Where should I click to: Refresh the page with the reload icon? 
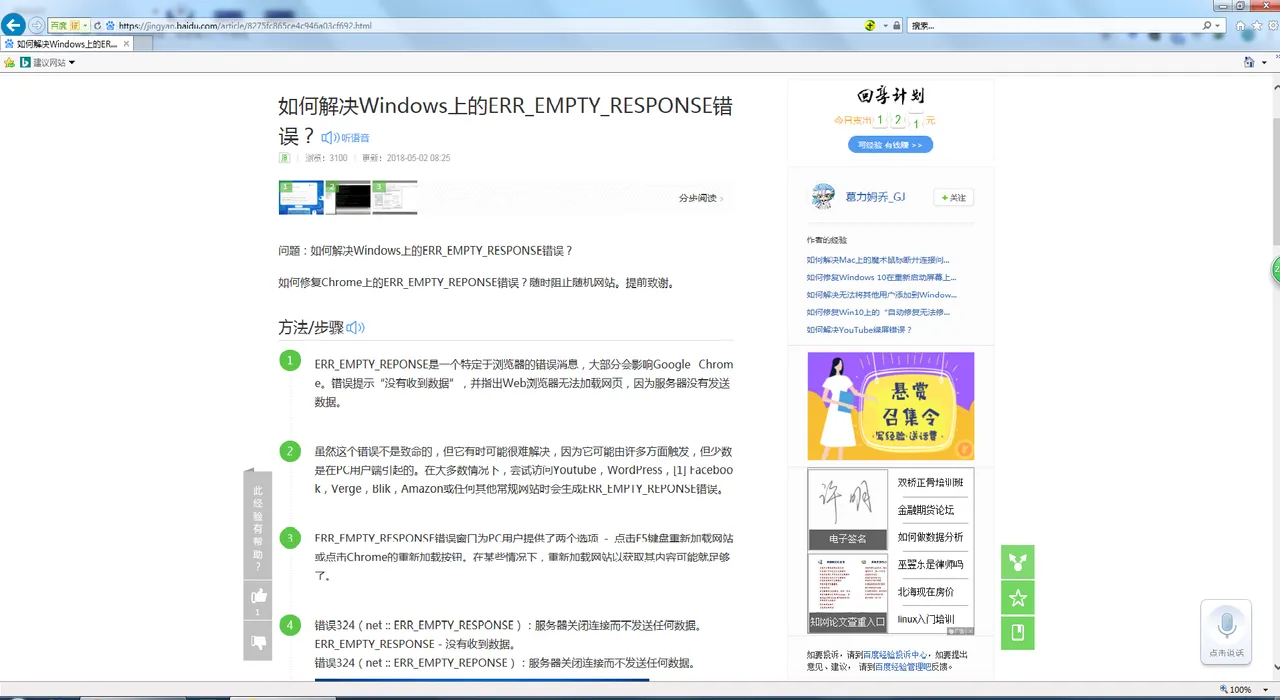pyautogui.click(x=98, y=25)
